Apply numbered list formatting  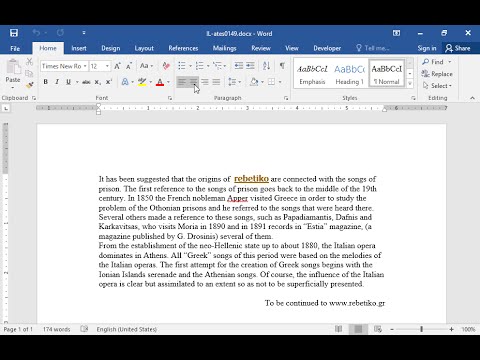click(x=200, y=66)
